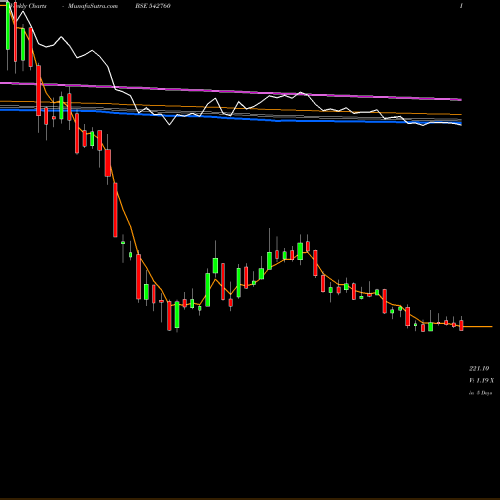
Task: Click the 'in 5 Days' text
Action: tap(480, 393)
